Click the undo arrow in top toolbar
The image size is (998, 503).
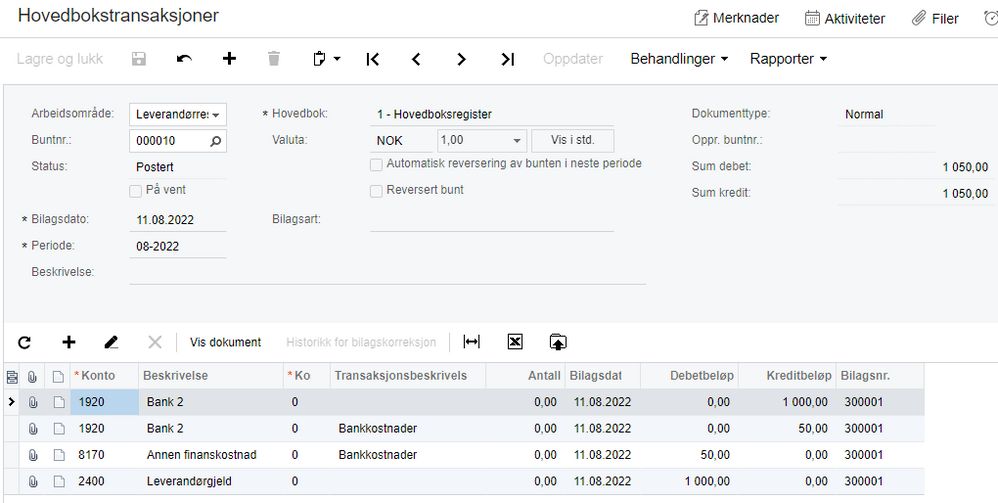click(184, 59)
